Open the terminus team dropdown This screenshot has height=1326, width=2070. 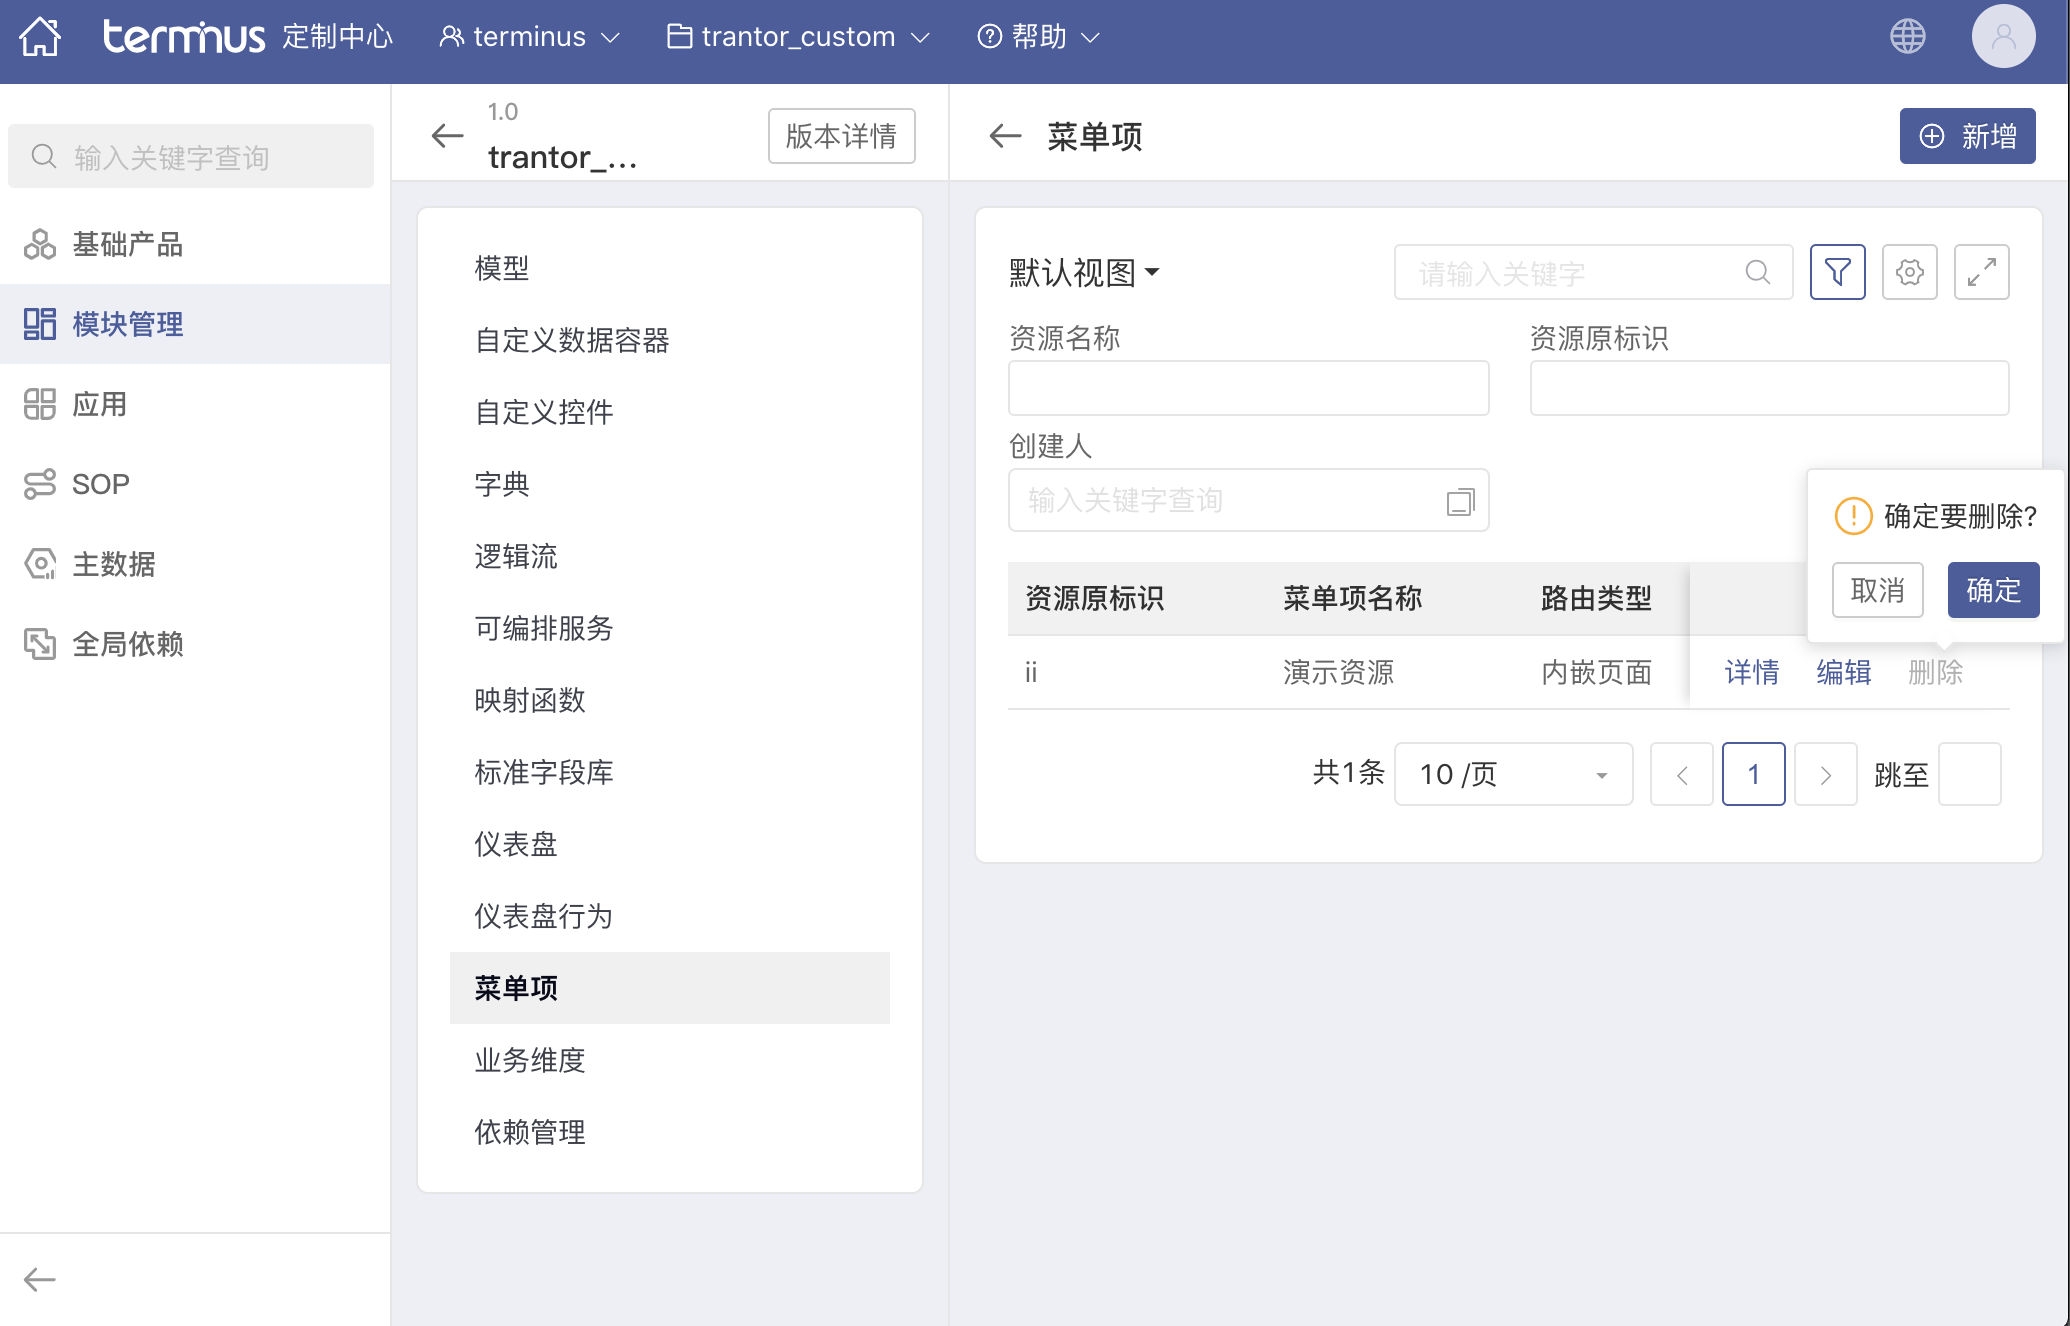[x=530, y=37]
